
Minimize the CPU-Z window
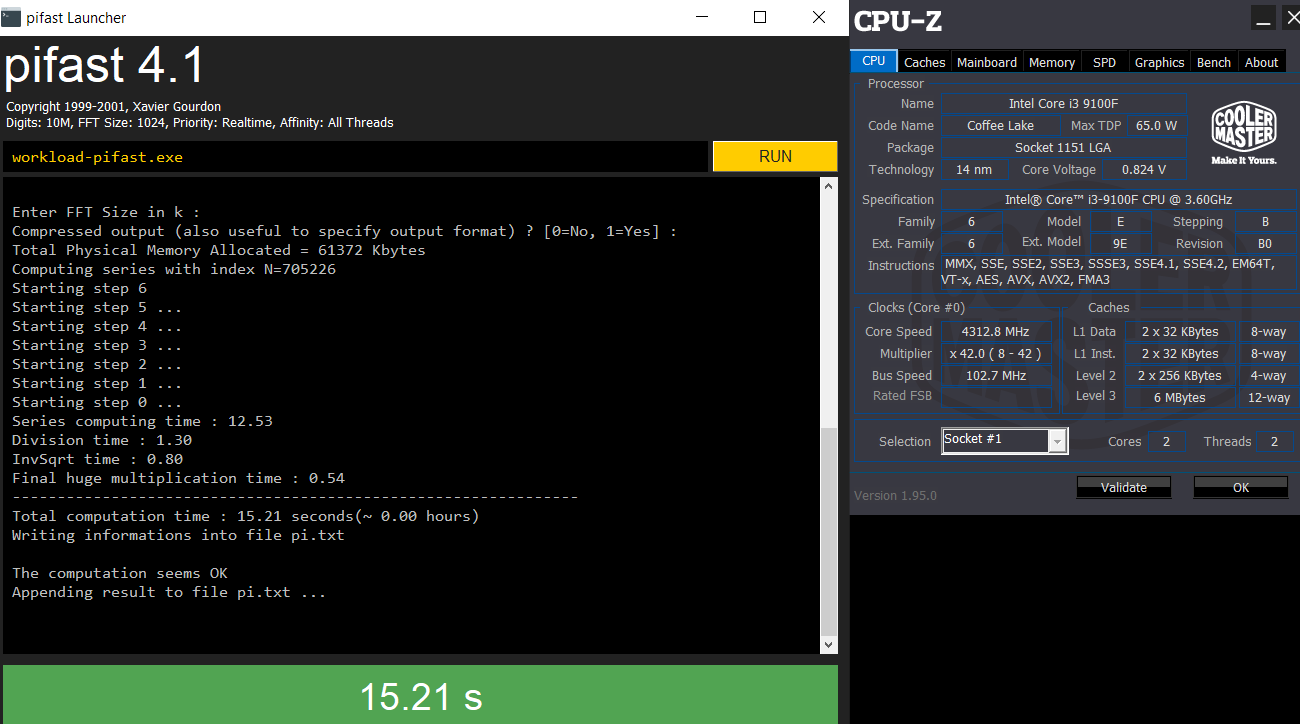tap(1264, 18)
